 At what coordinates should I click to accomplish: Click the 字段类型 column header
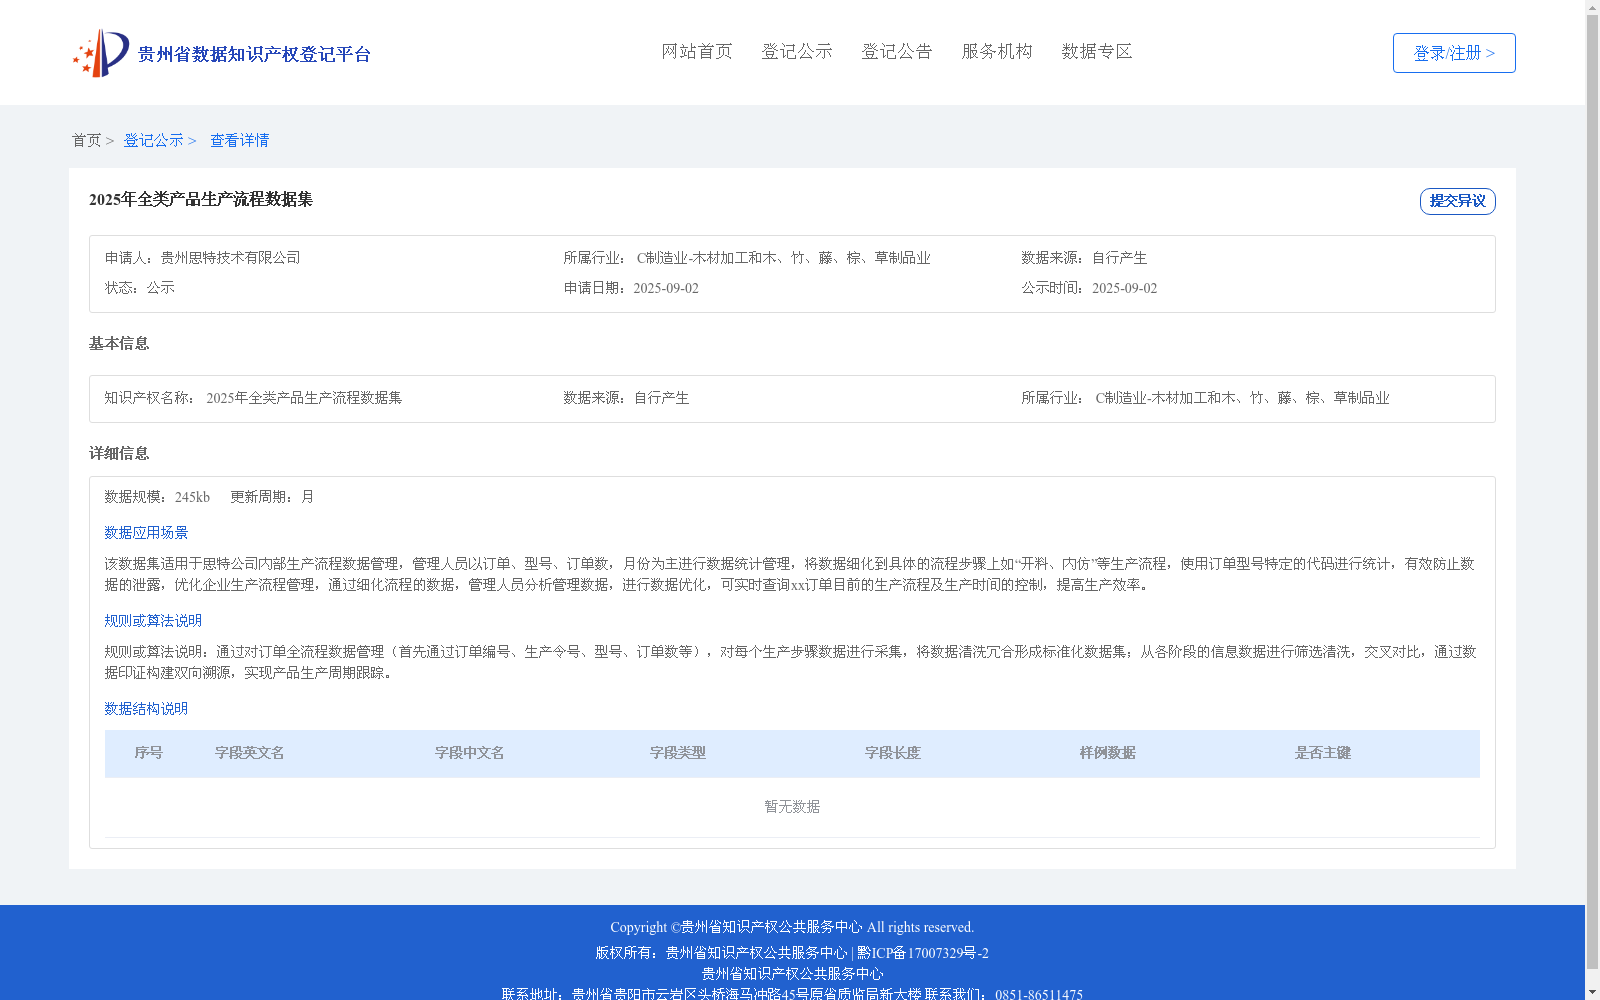[678, 753]
